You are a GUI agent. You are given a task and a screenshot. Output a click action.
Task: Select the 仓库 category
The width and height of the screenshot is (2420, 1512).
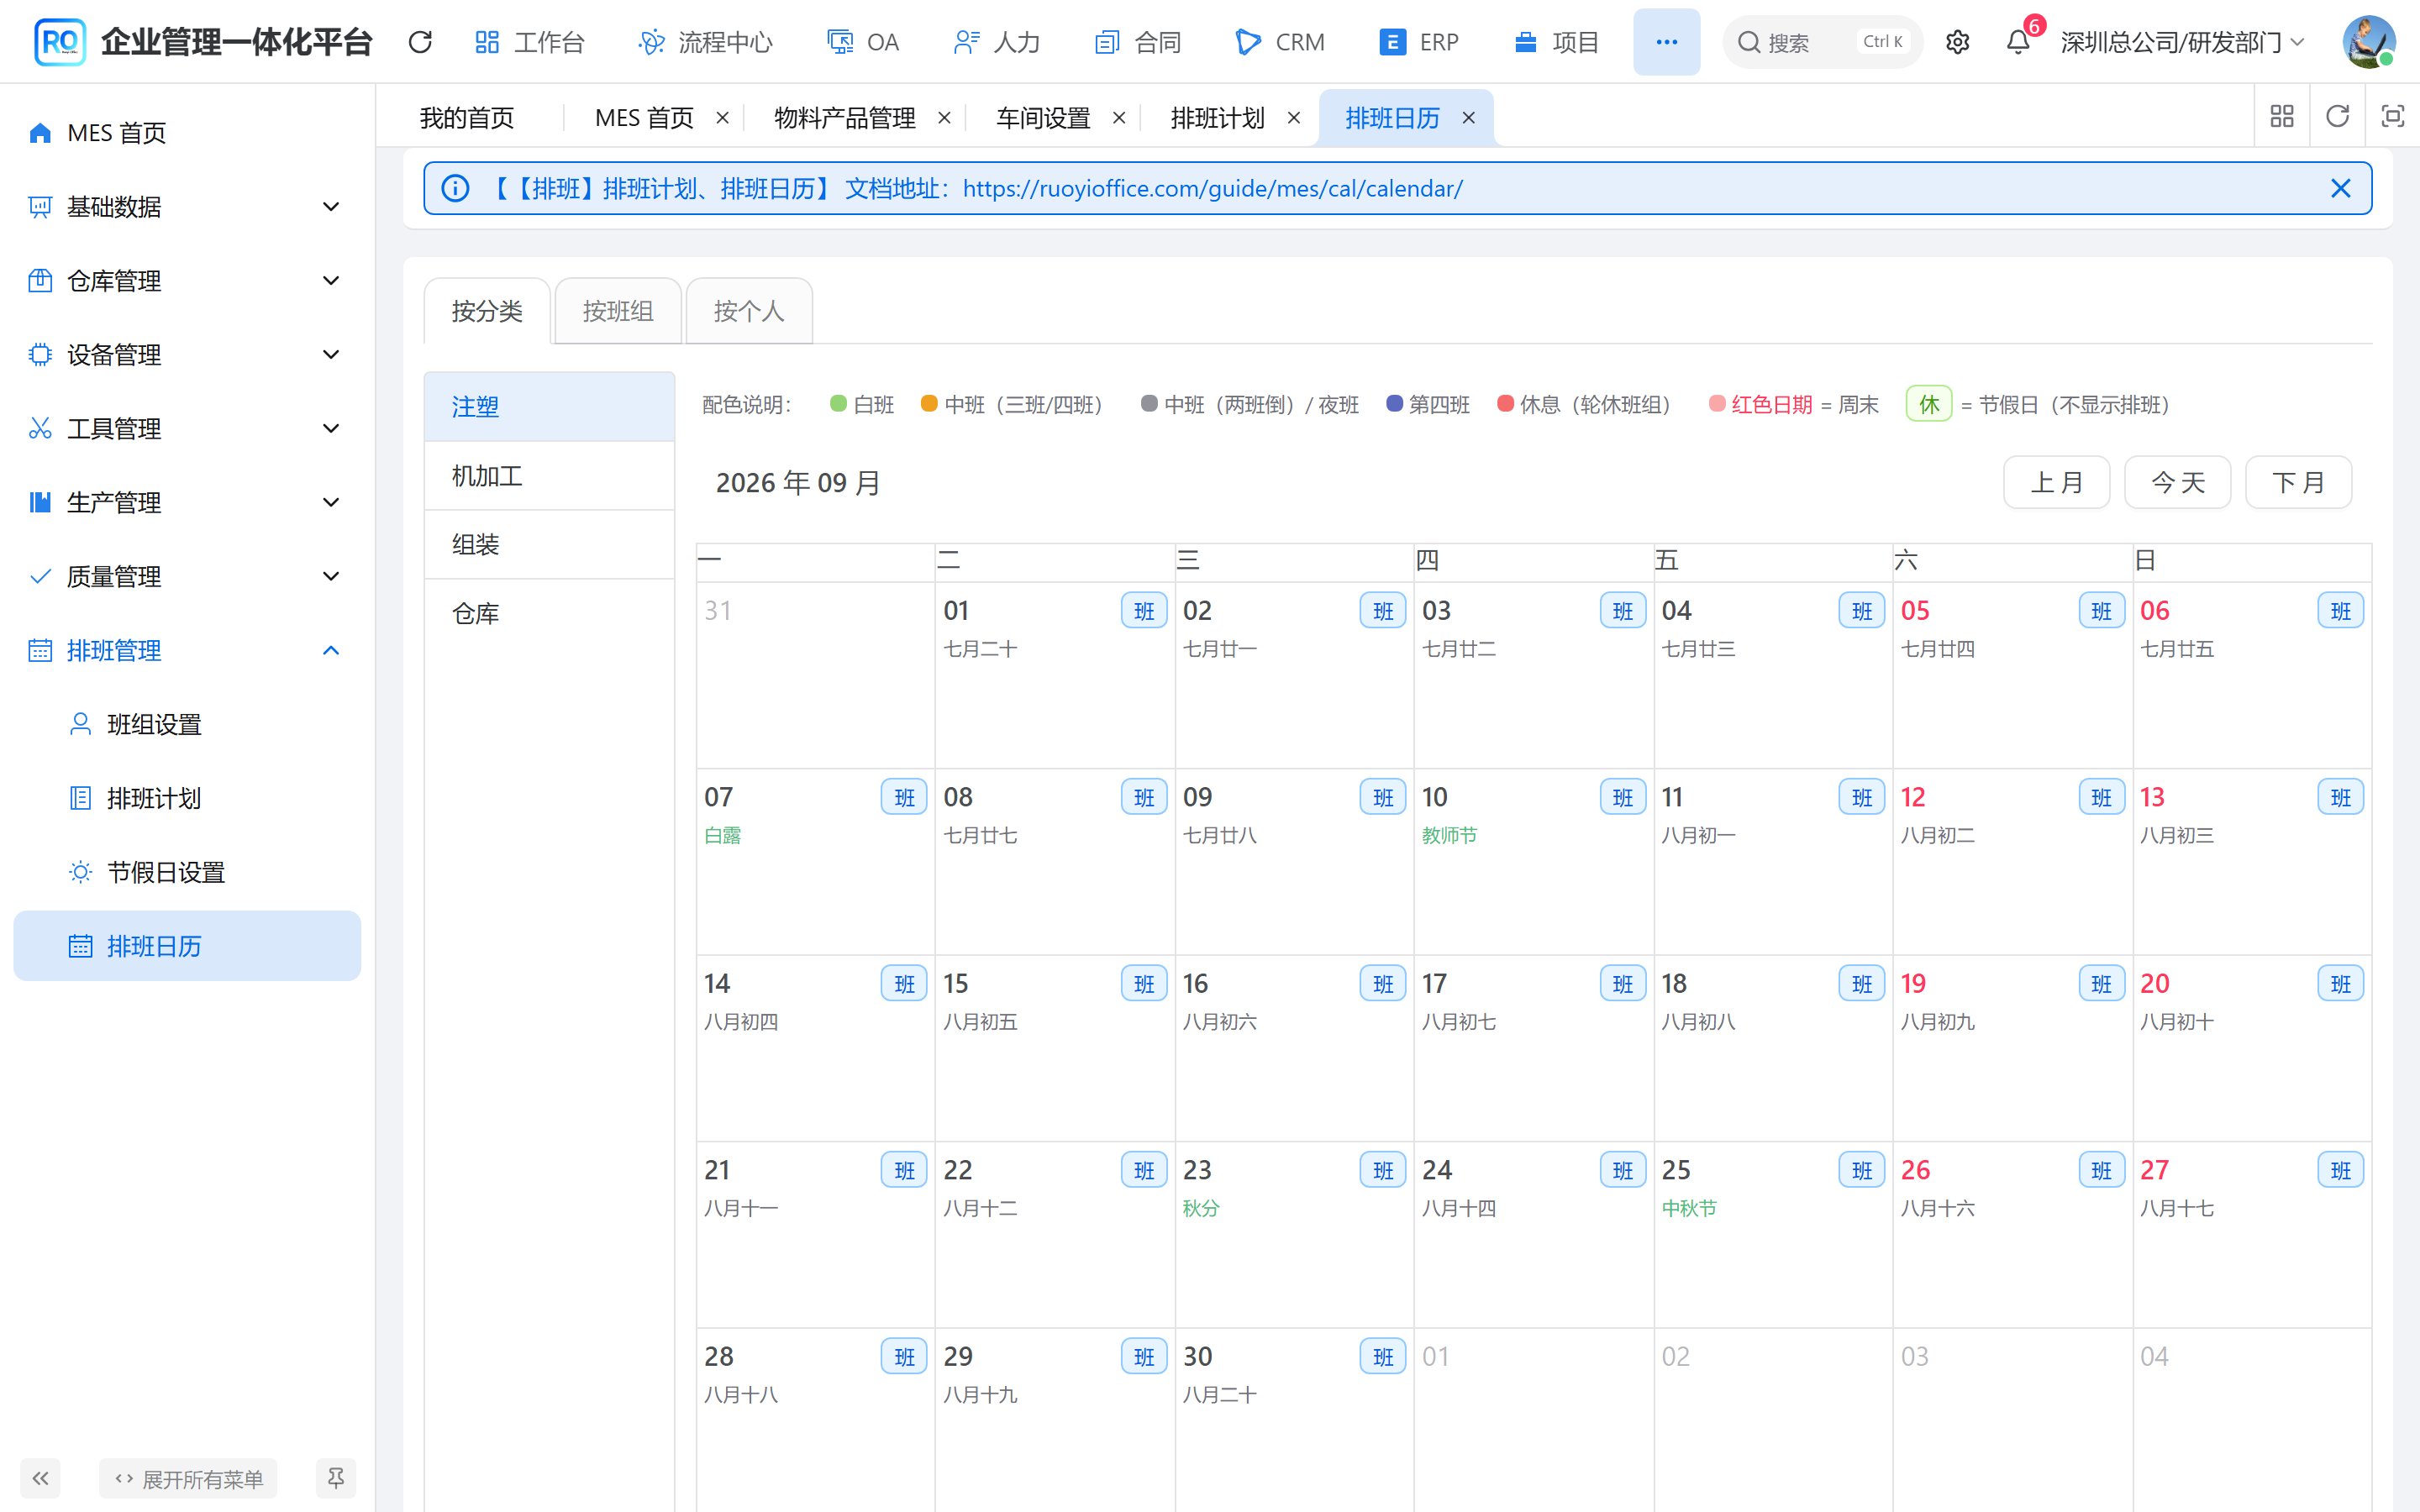[549, 614]
